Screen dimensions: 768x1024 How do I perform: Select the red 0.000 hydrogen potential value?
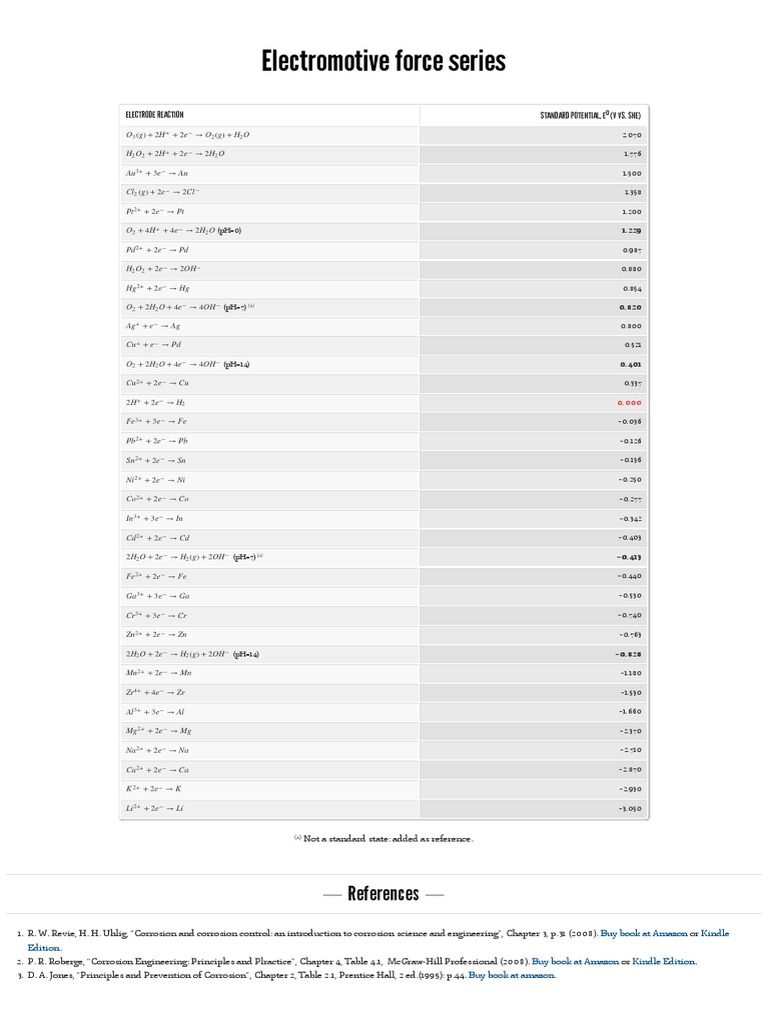coord(630,403)
